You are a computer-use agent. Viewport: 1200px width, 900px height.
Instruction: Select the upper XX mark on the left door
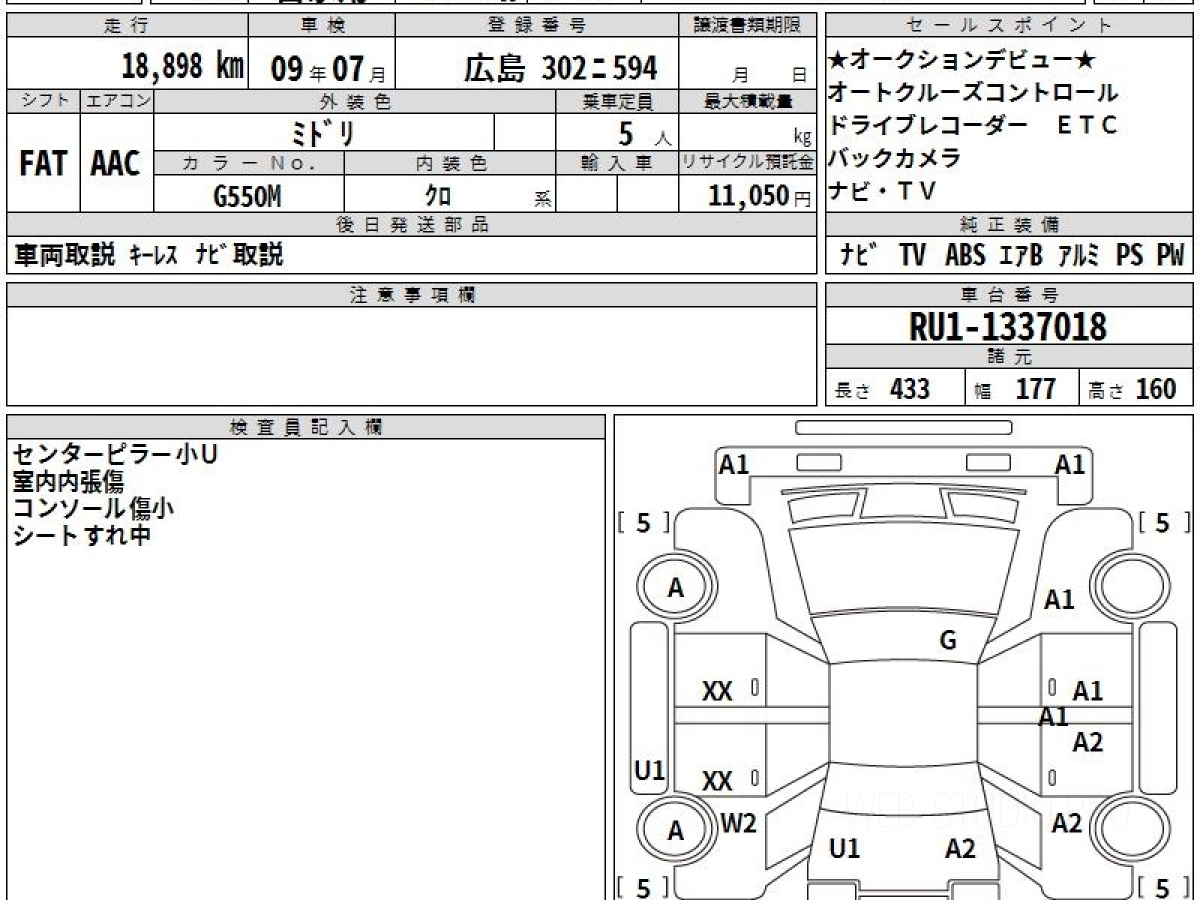[717, 691]
